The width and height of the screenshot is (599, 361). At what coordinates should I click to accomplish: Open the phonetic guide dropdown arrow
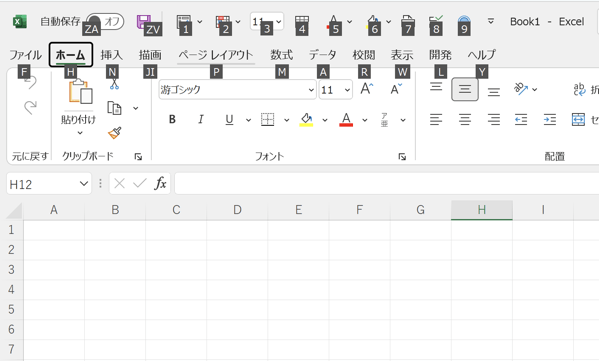pyautogui.click(x=403, y=120)
